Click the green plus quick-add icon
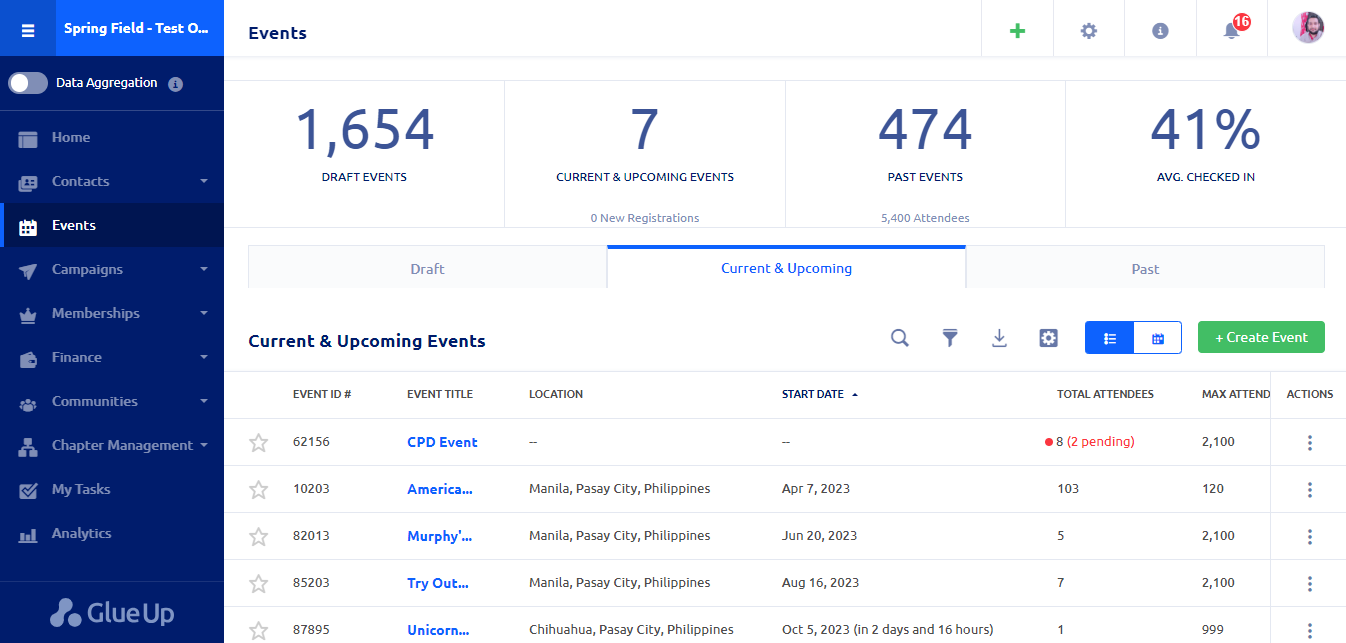Image resolution: width=1346 pixels, height=643 pixels. [x=1017, y=30]
